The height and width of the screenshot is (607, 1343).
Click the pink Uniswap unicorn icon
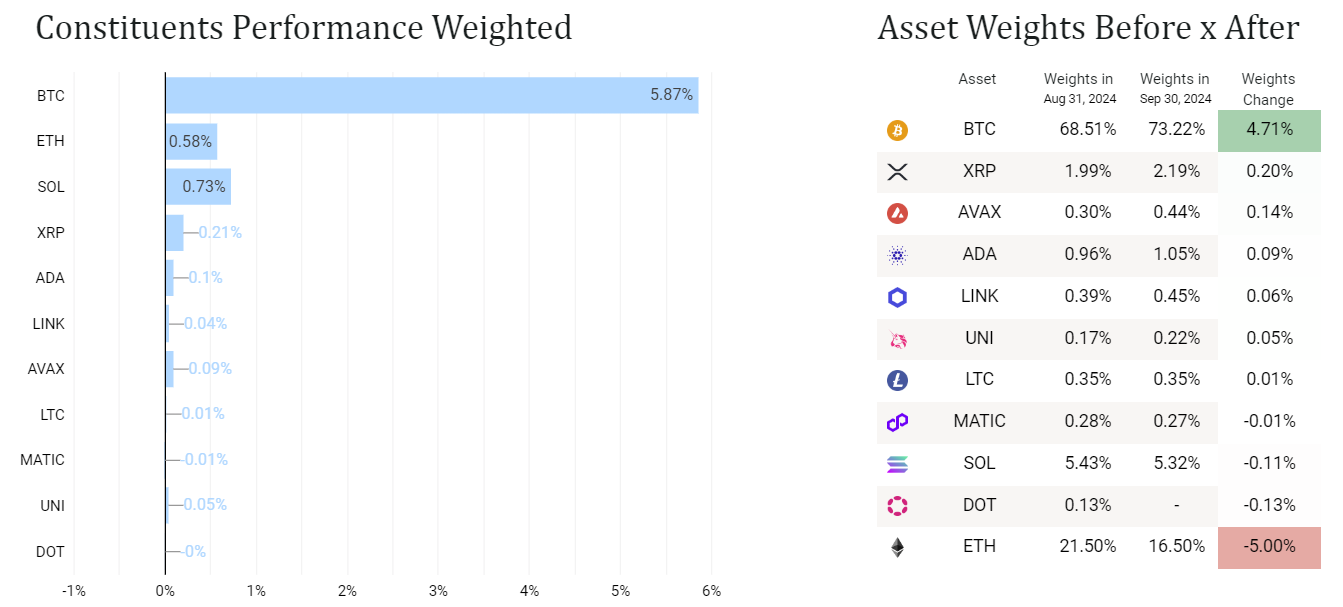(897, 339)
